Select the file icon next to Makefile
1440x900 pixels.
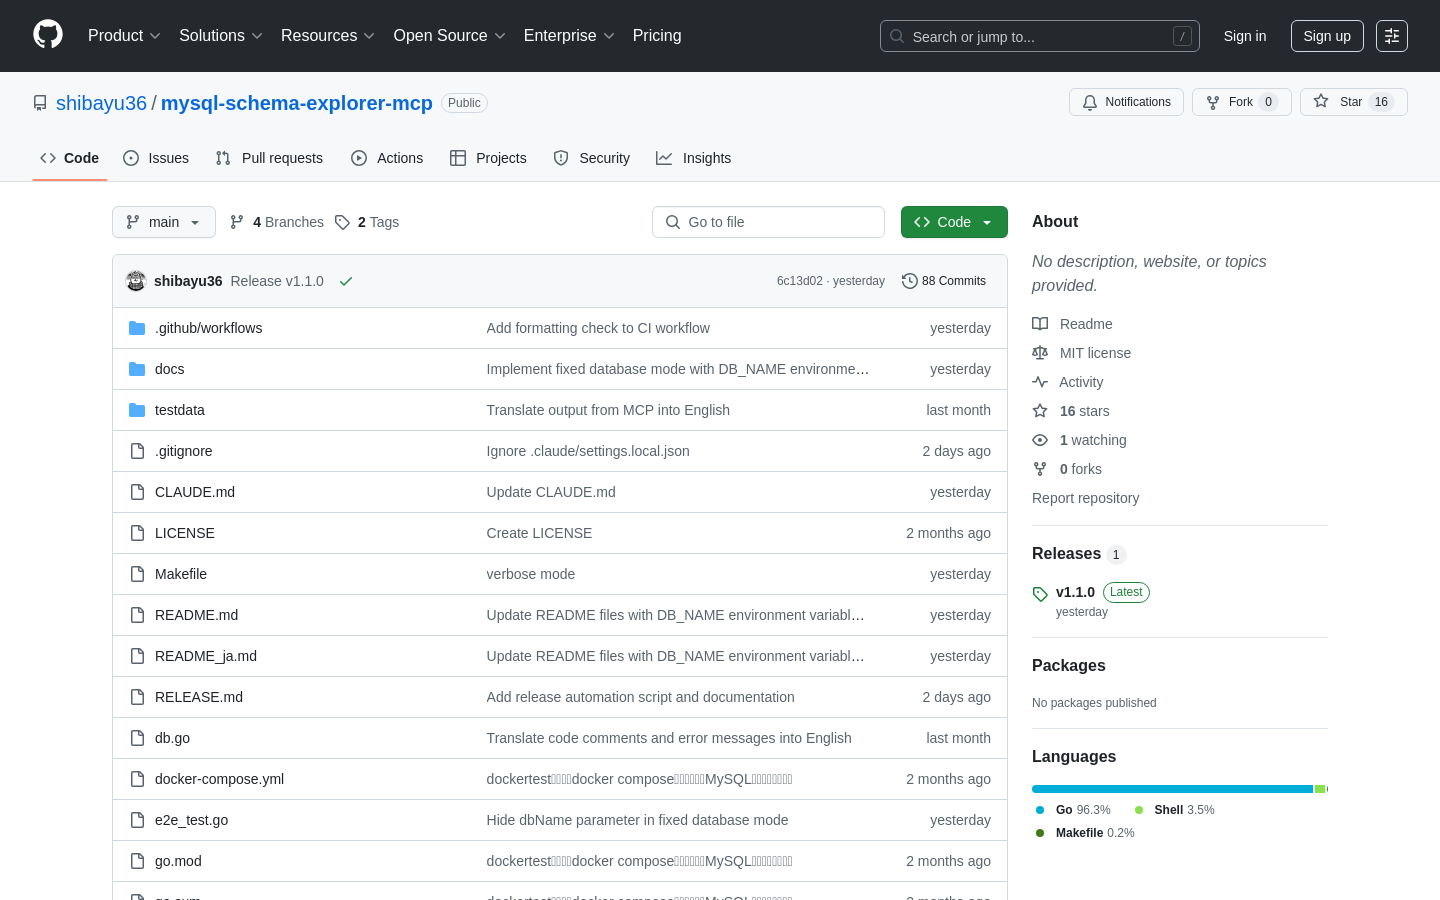click(x=137, y=574)
